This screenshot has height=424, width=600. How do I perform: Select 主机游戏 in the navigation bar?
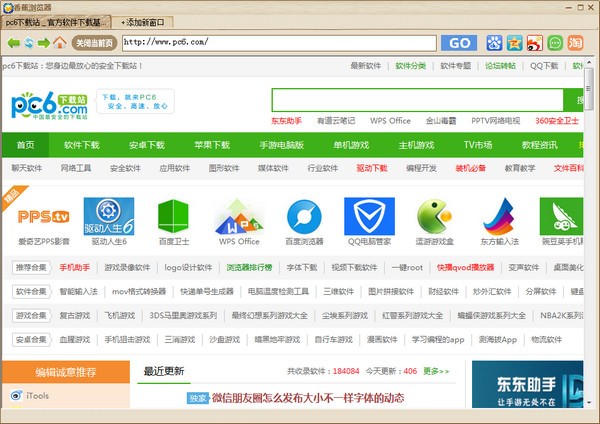[416, 145]
